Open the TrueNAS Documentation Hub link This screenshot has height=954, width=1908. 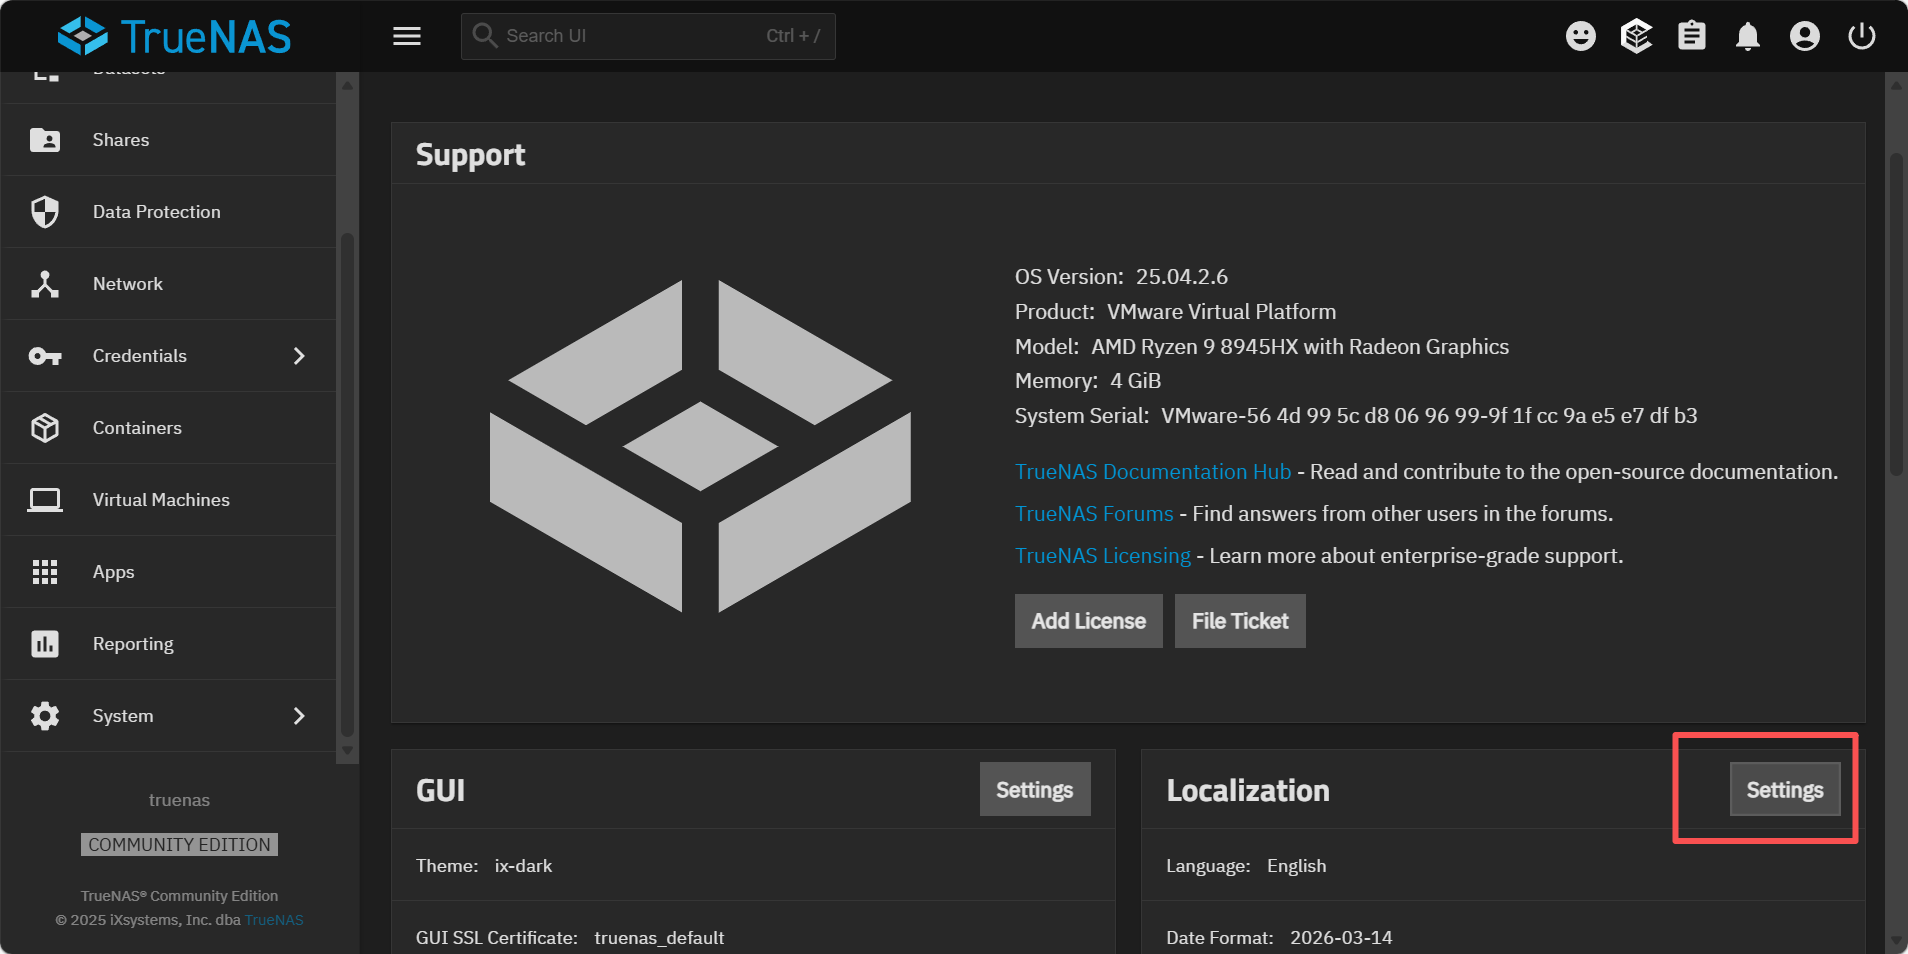(1152, 472)
